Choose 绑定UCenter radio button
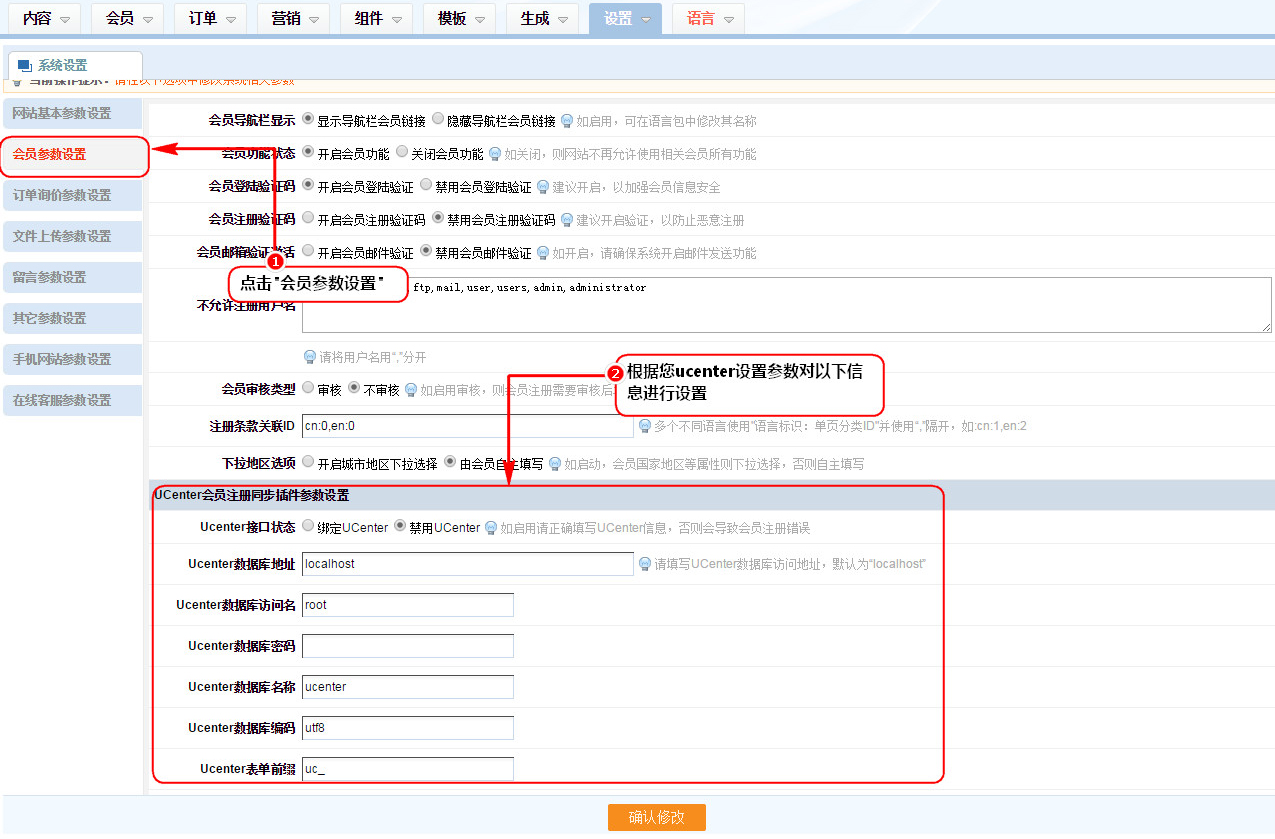The image size is (1275, 839). 308,526
